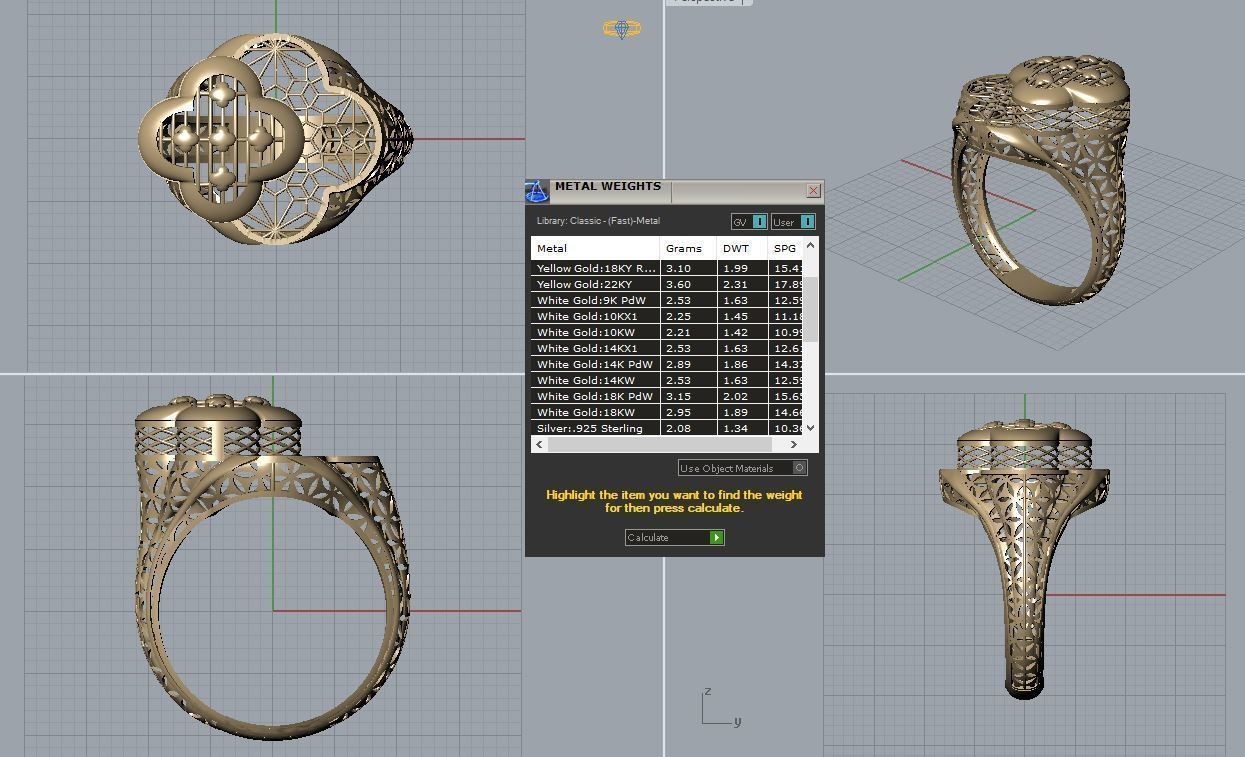Click the vertical scrollbar thumb in metal list
This screenshot has height=757, width=1245.
pyautogui.click(x=810, y=310)
